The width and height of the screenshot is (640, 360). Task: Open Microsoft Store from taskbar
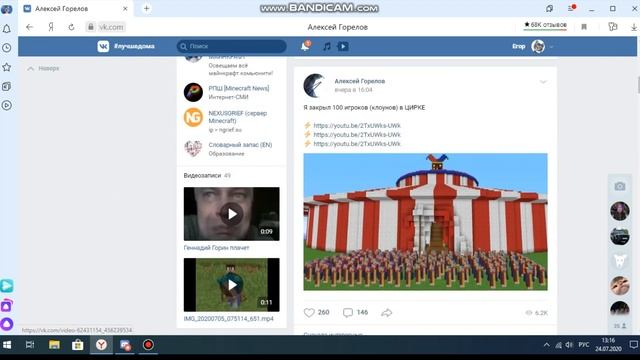click(x=78, y=345)
